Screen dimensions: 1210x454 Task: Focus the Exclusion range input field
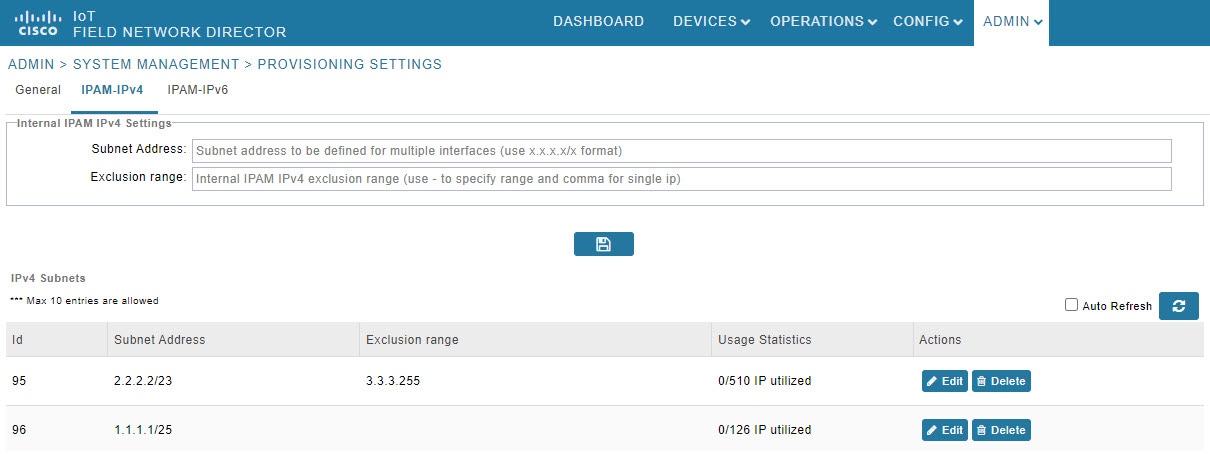(681, 179)
